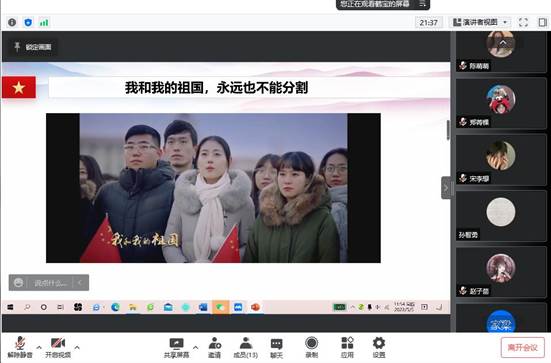Select 宋李璟's participant video tile
The width and height of the screenshot is (551, 363).
click(x=501, y=160)
